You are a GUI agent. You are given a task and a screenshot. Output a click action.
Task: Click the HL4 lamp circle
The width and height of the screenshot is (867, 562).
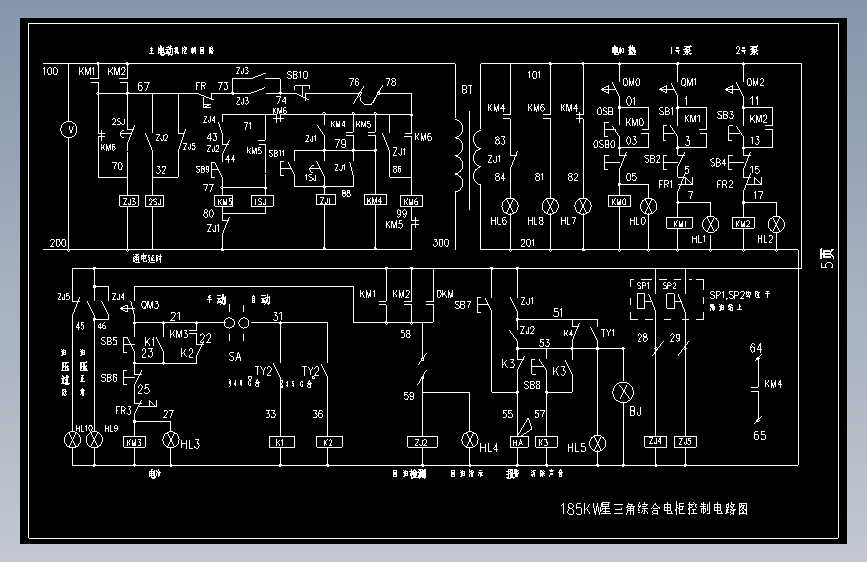[x=470, y=440]
